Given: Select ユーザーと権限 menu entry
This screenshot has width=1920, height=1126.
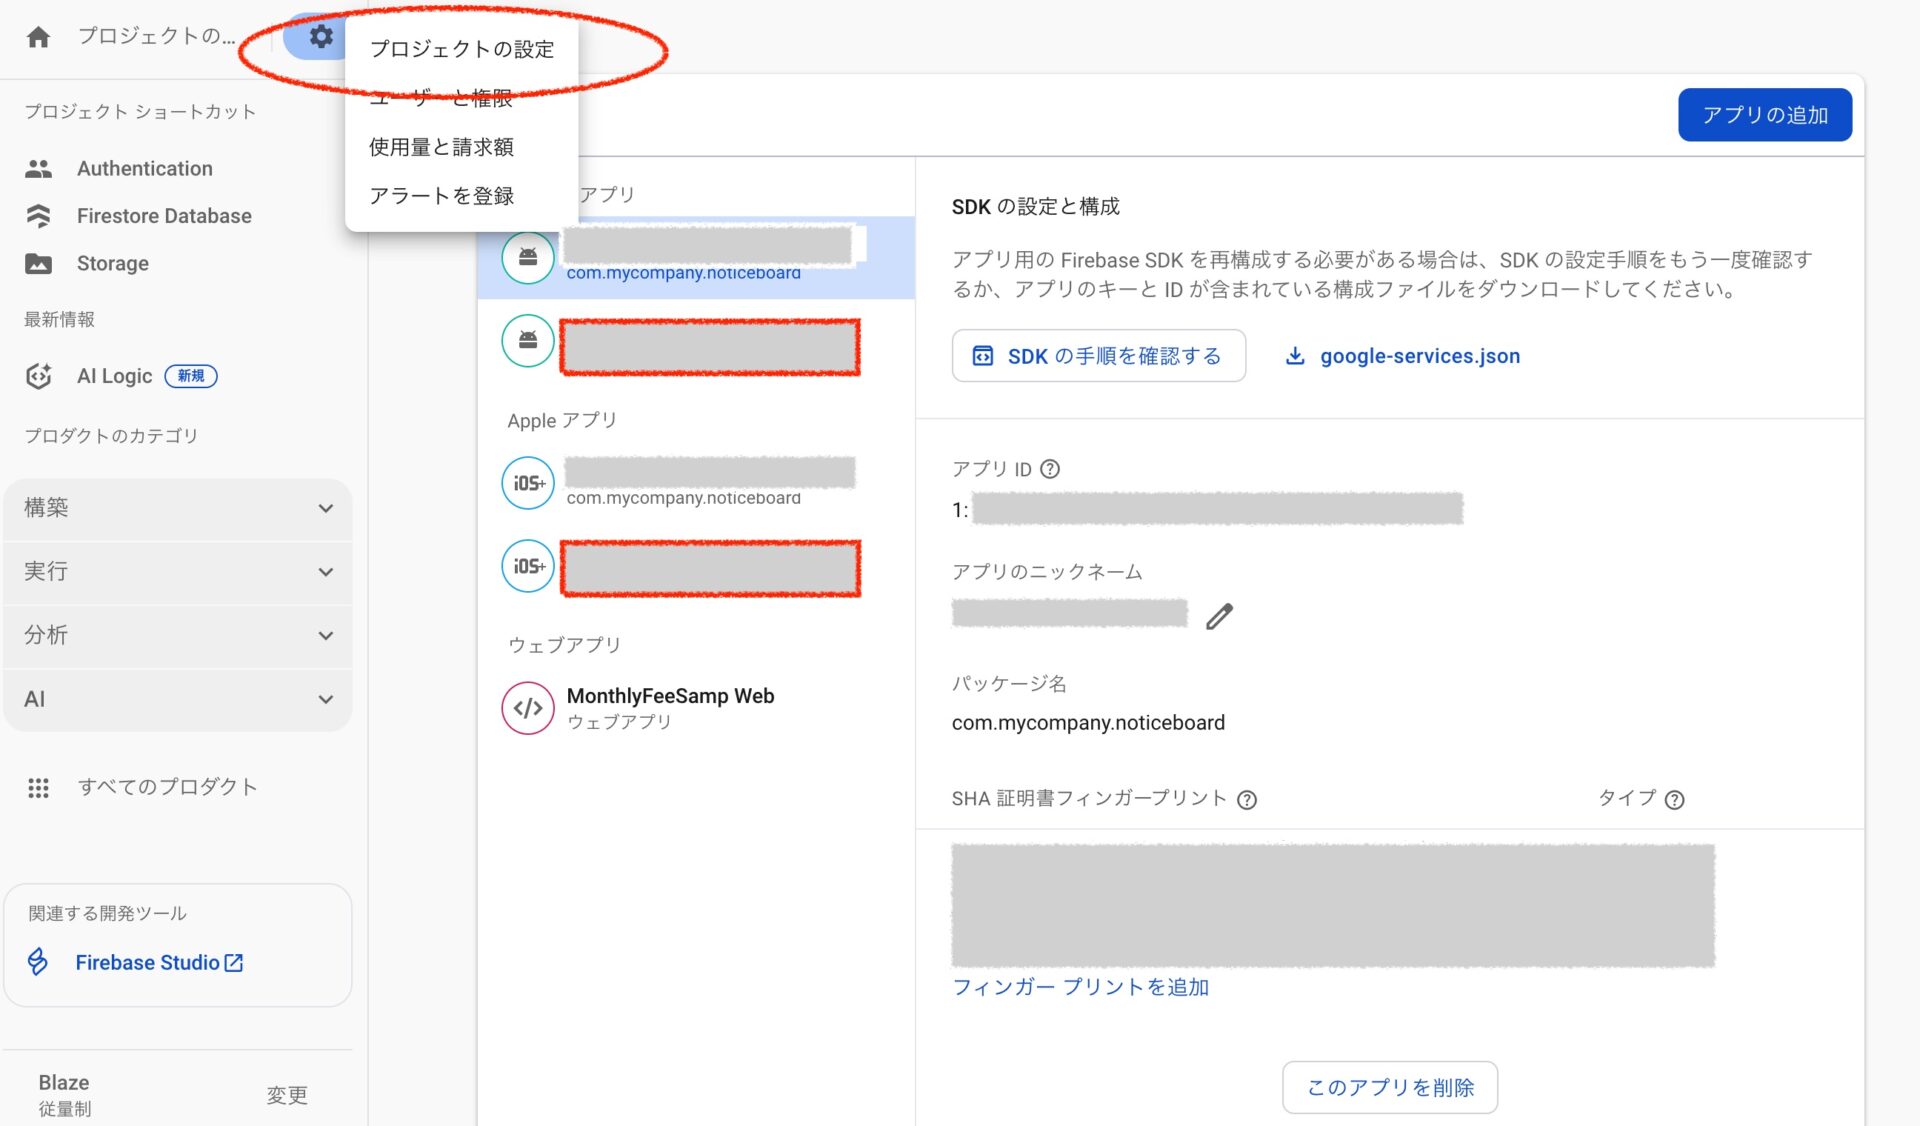Looking at the screenshot, I should click(x=461, y=98).
